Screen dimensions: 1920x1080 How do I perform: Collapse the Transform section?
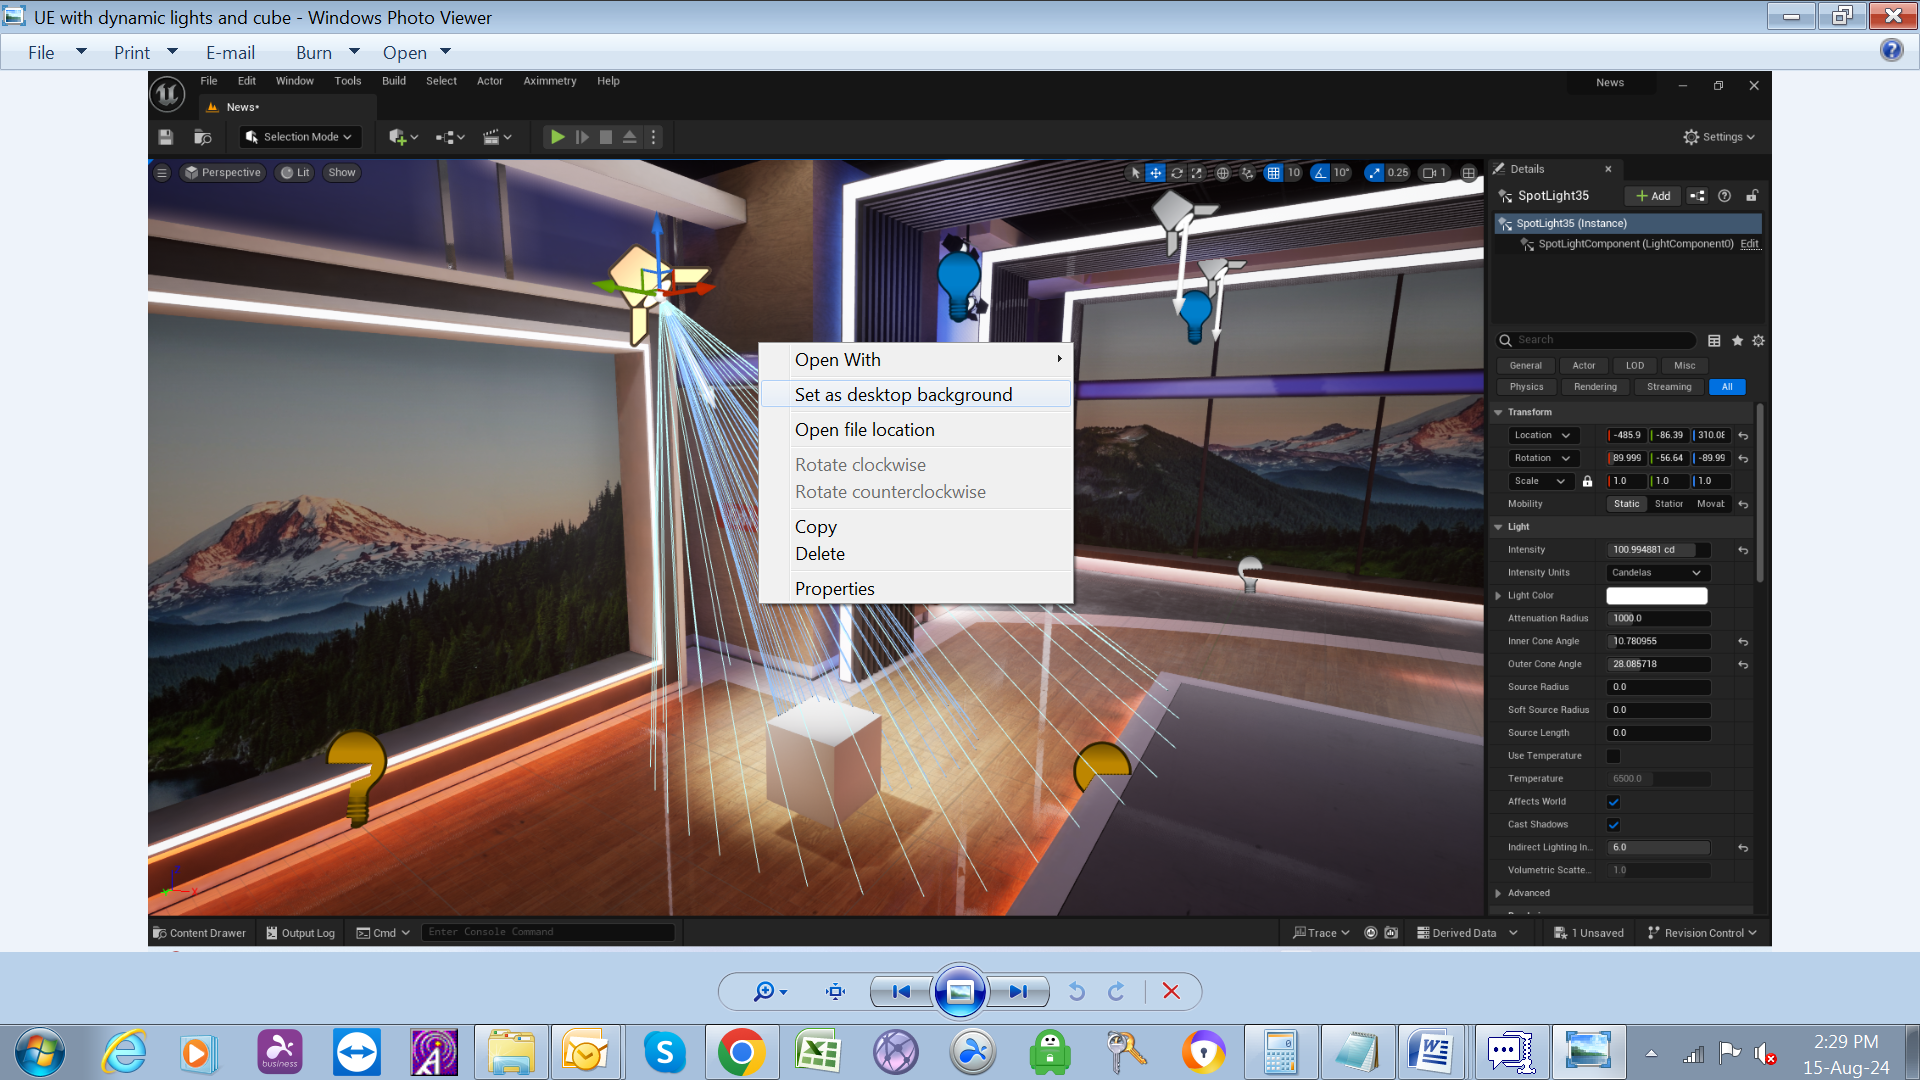click(x=1498, y=412)
